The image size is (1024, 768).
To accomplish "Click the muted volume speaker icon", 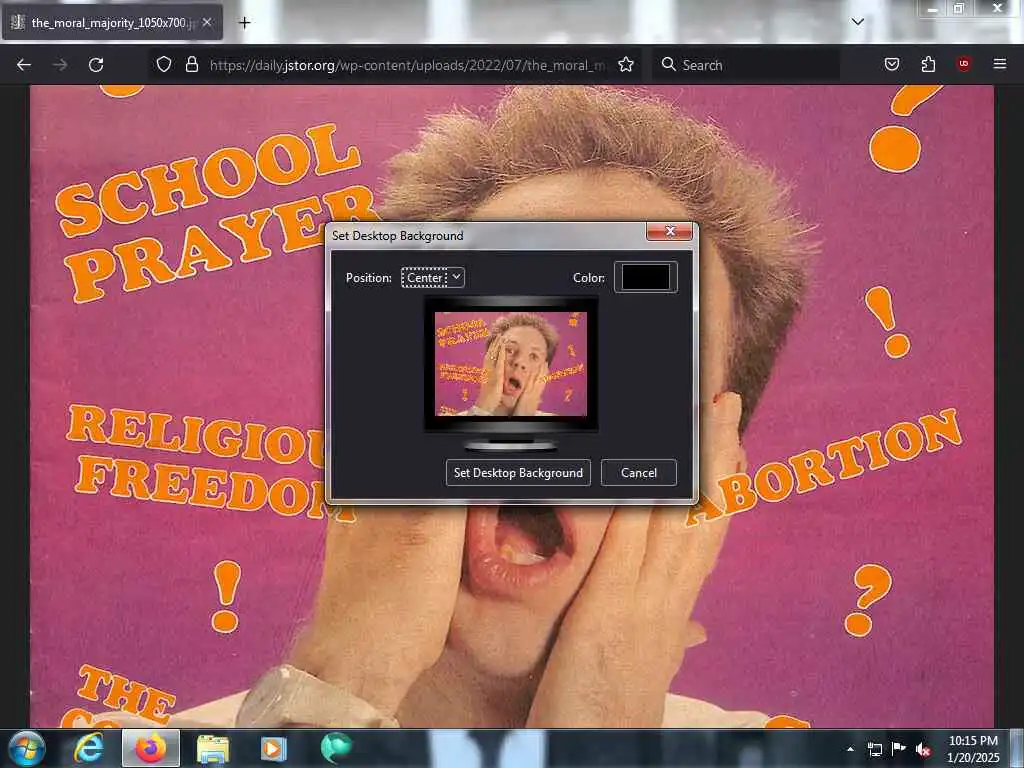I will pos(923,749).
